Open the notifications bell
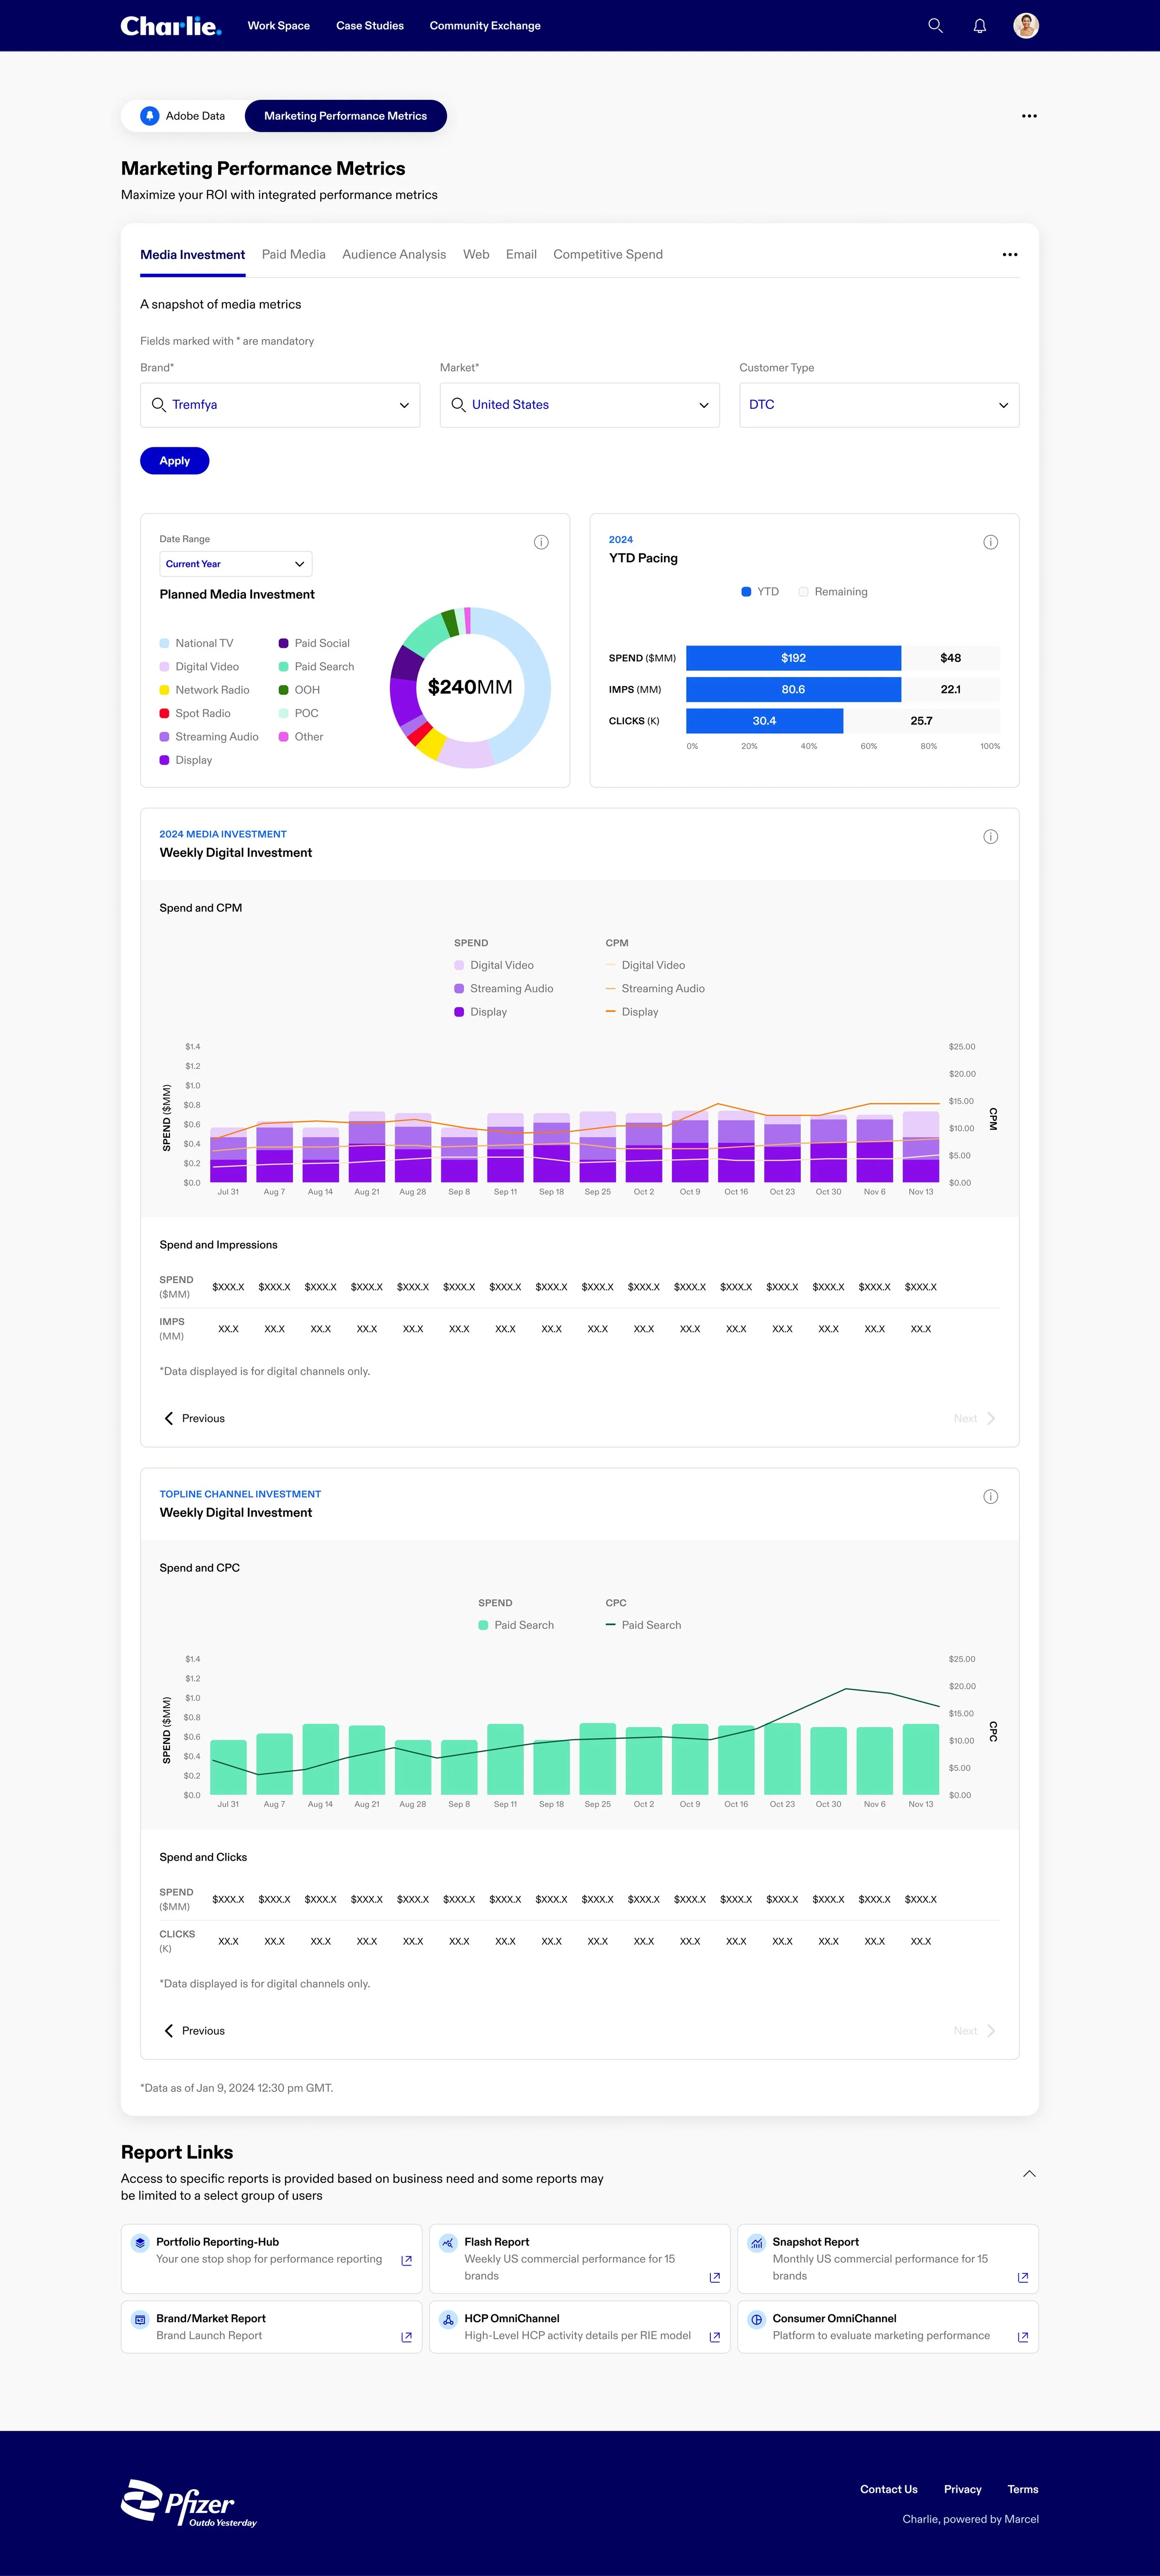Image resolution: width=1160 pixels, height=2576 pixels. (x=979, y=26)
